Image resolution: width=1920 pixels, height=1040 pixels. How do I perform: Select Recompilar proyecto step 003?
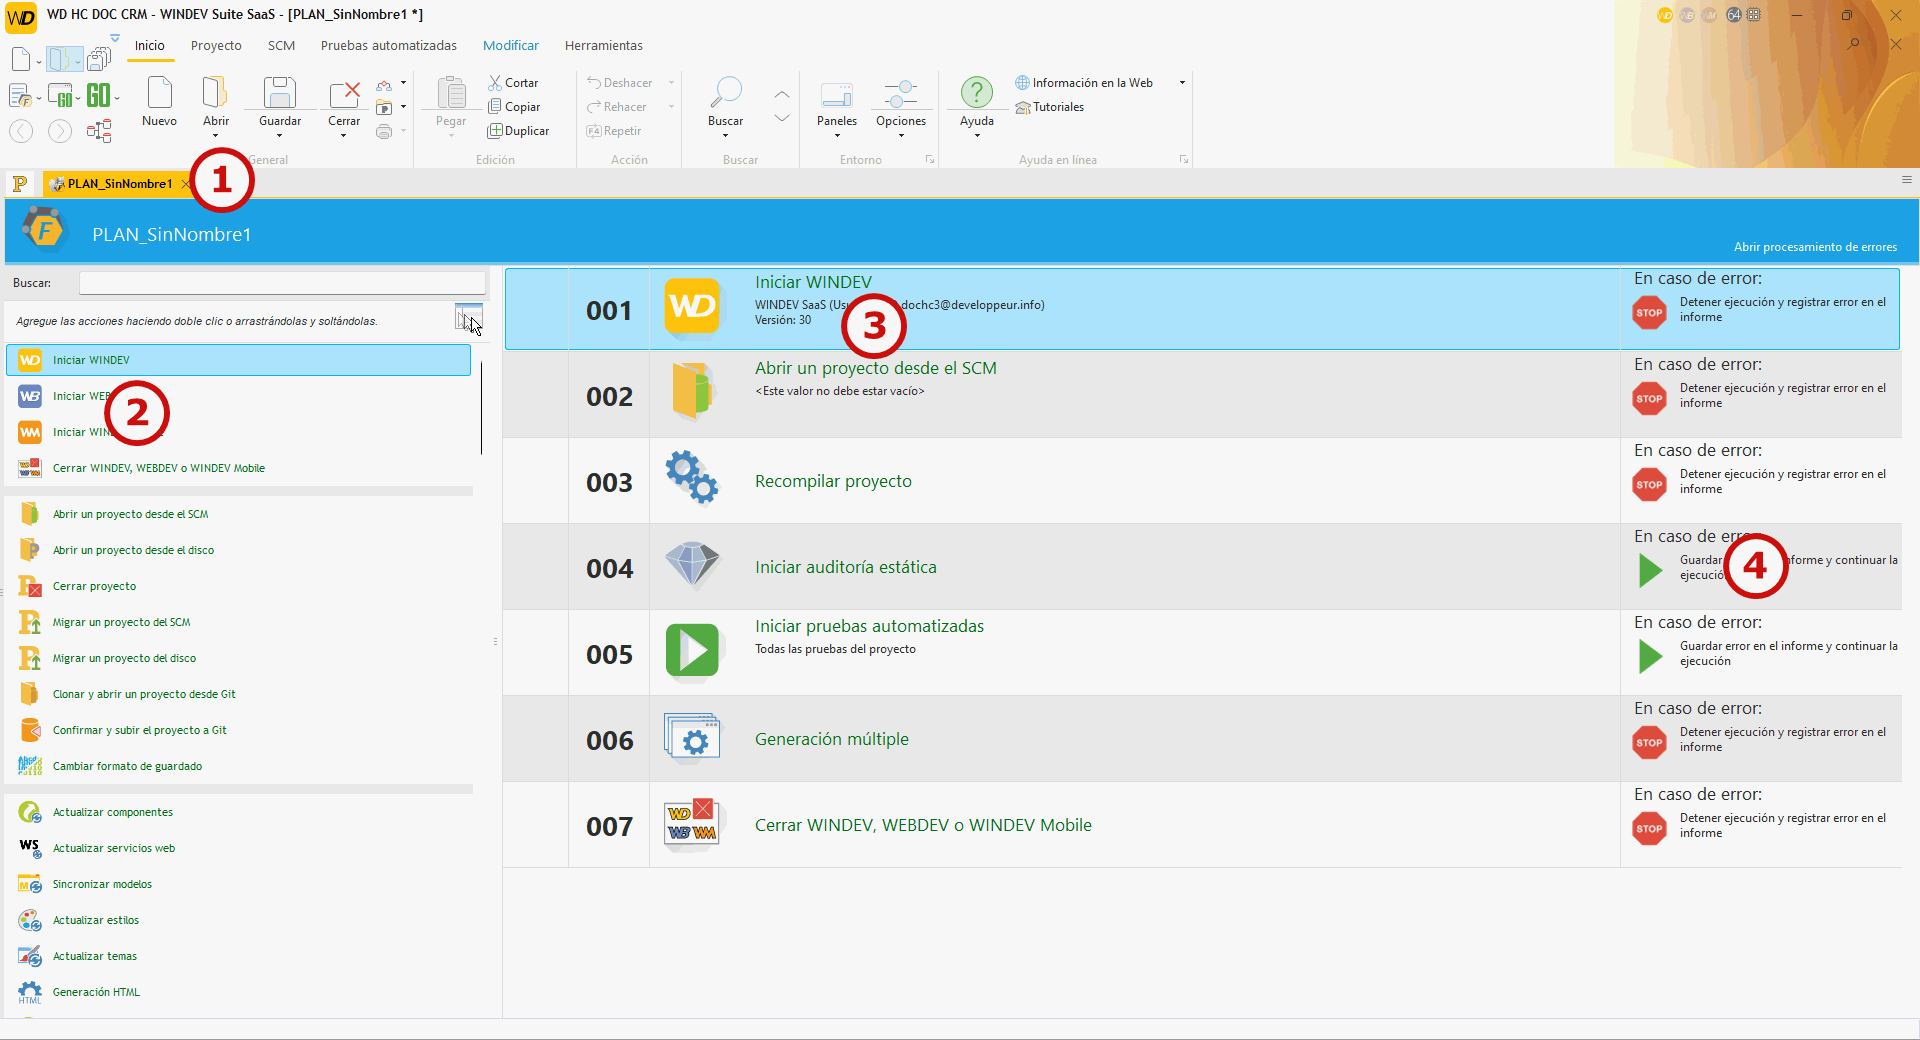tap(1202, 481)
